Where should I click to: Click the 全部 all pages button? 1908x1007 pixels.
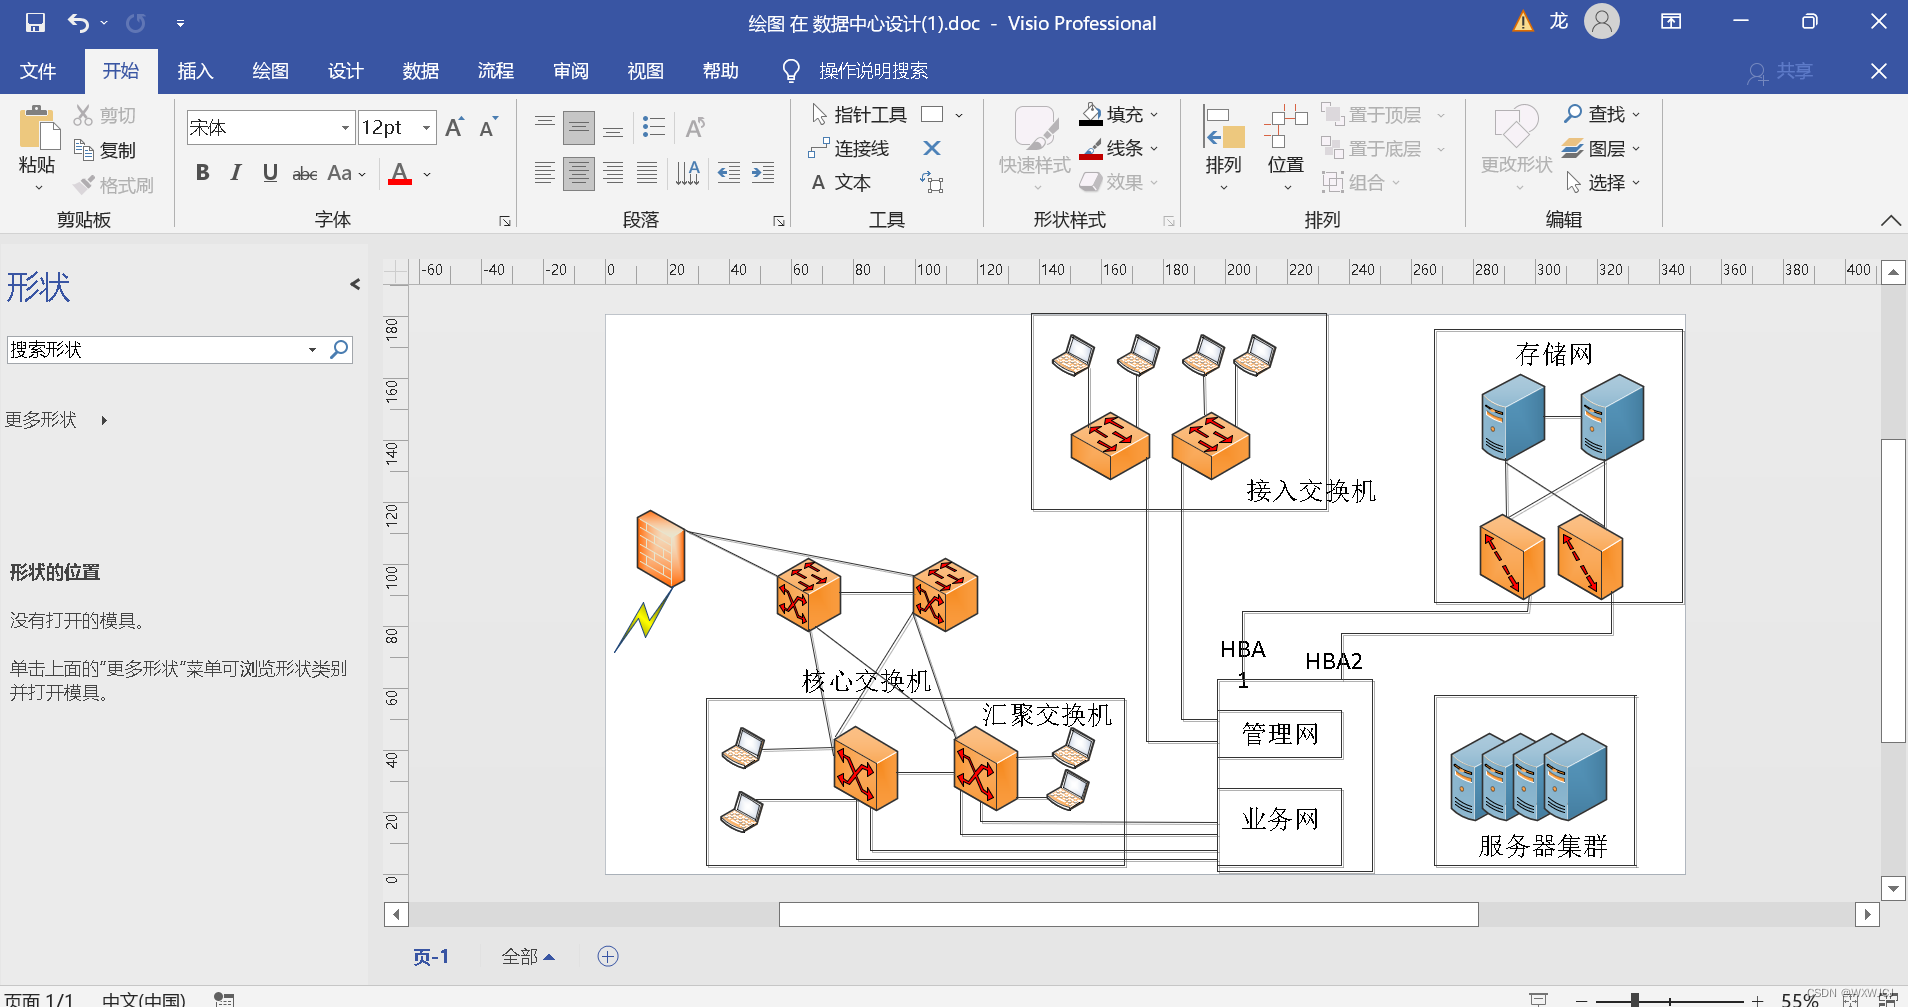[528, 957]
